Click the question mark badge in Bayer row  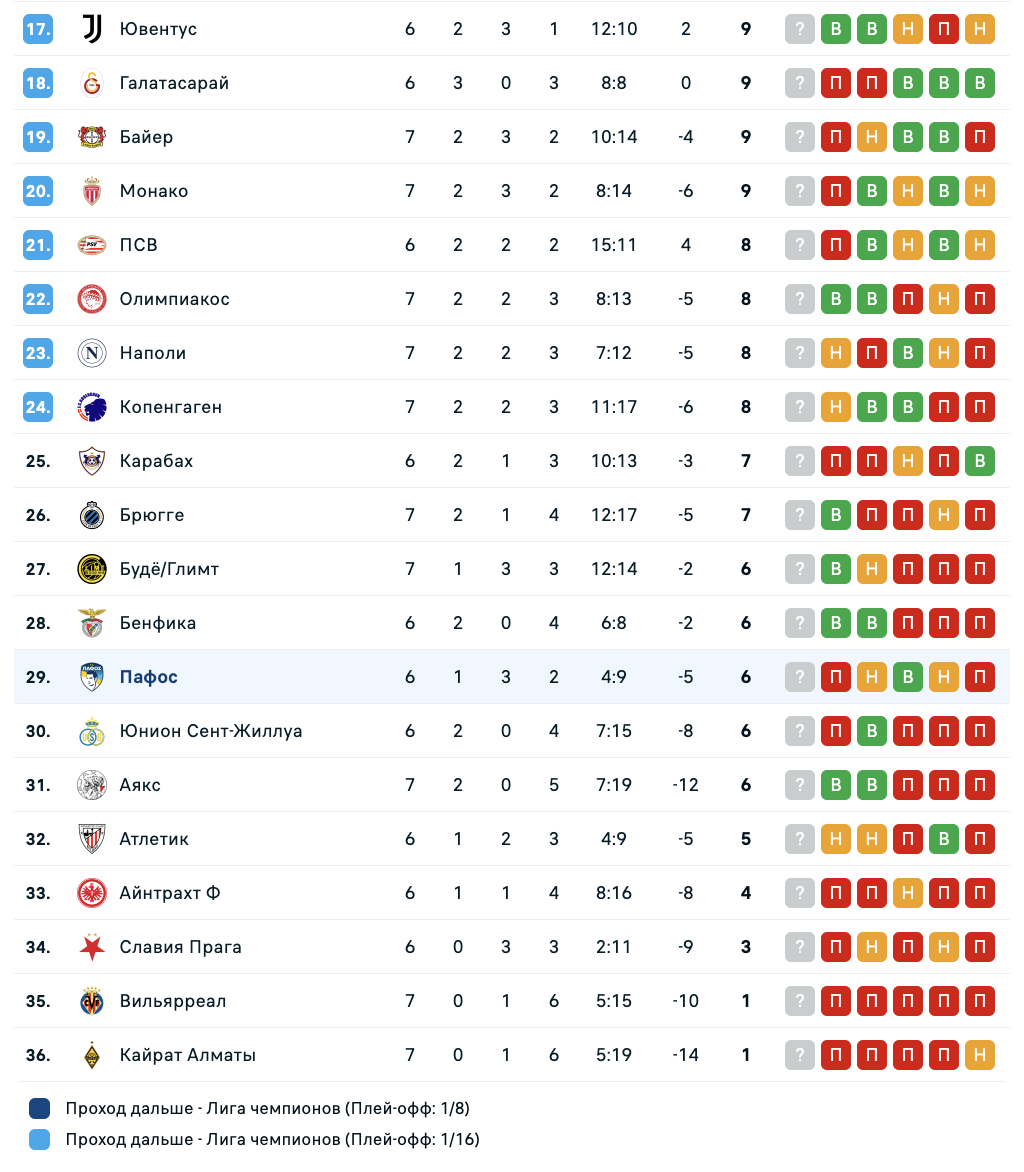tap(800, 137)
